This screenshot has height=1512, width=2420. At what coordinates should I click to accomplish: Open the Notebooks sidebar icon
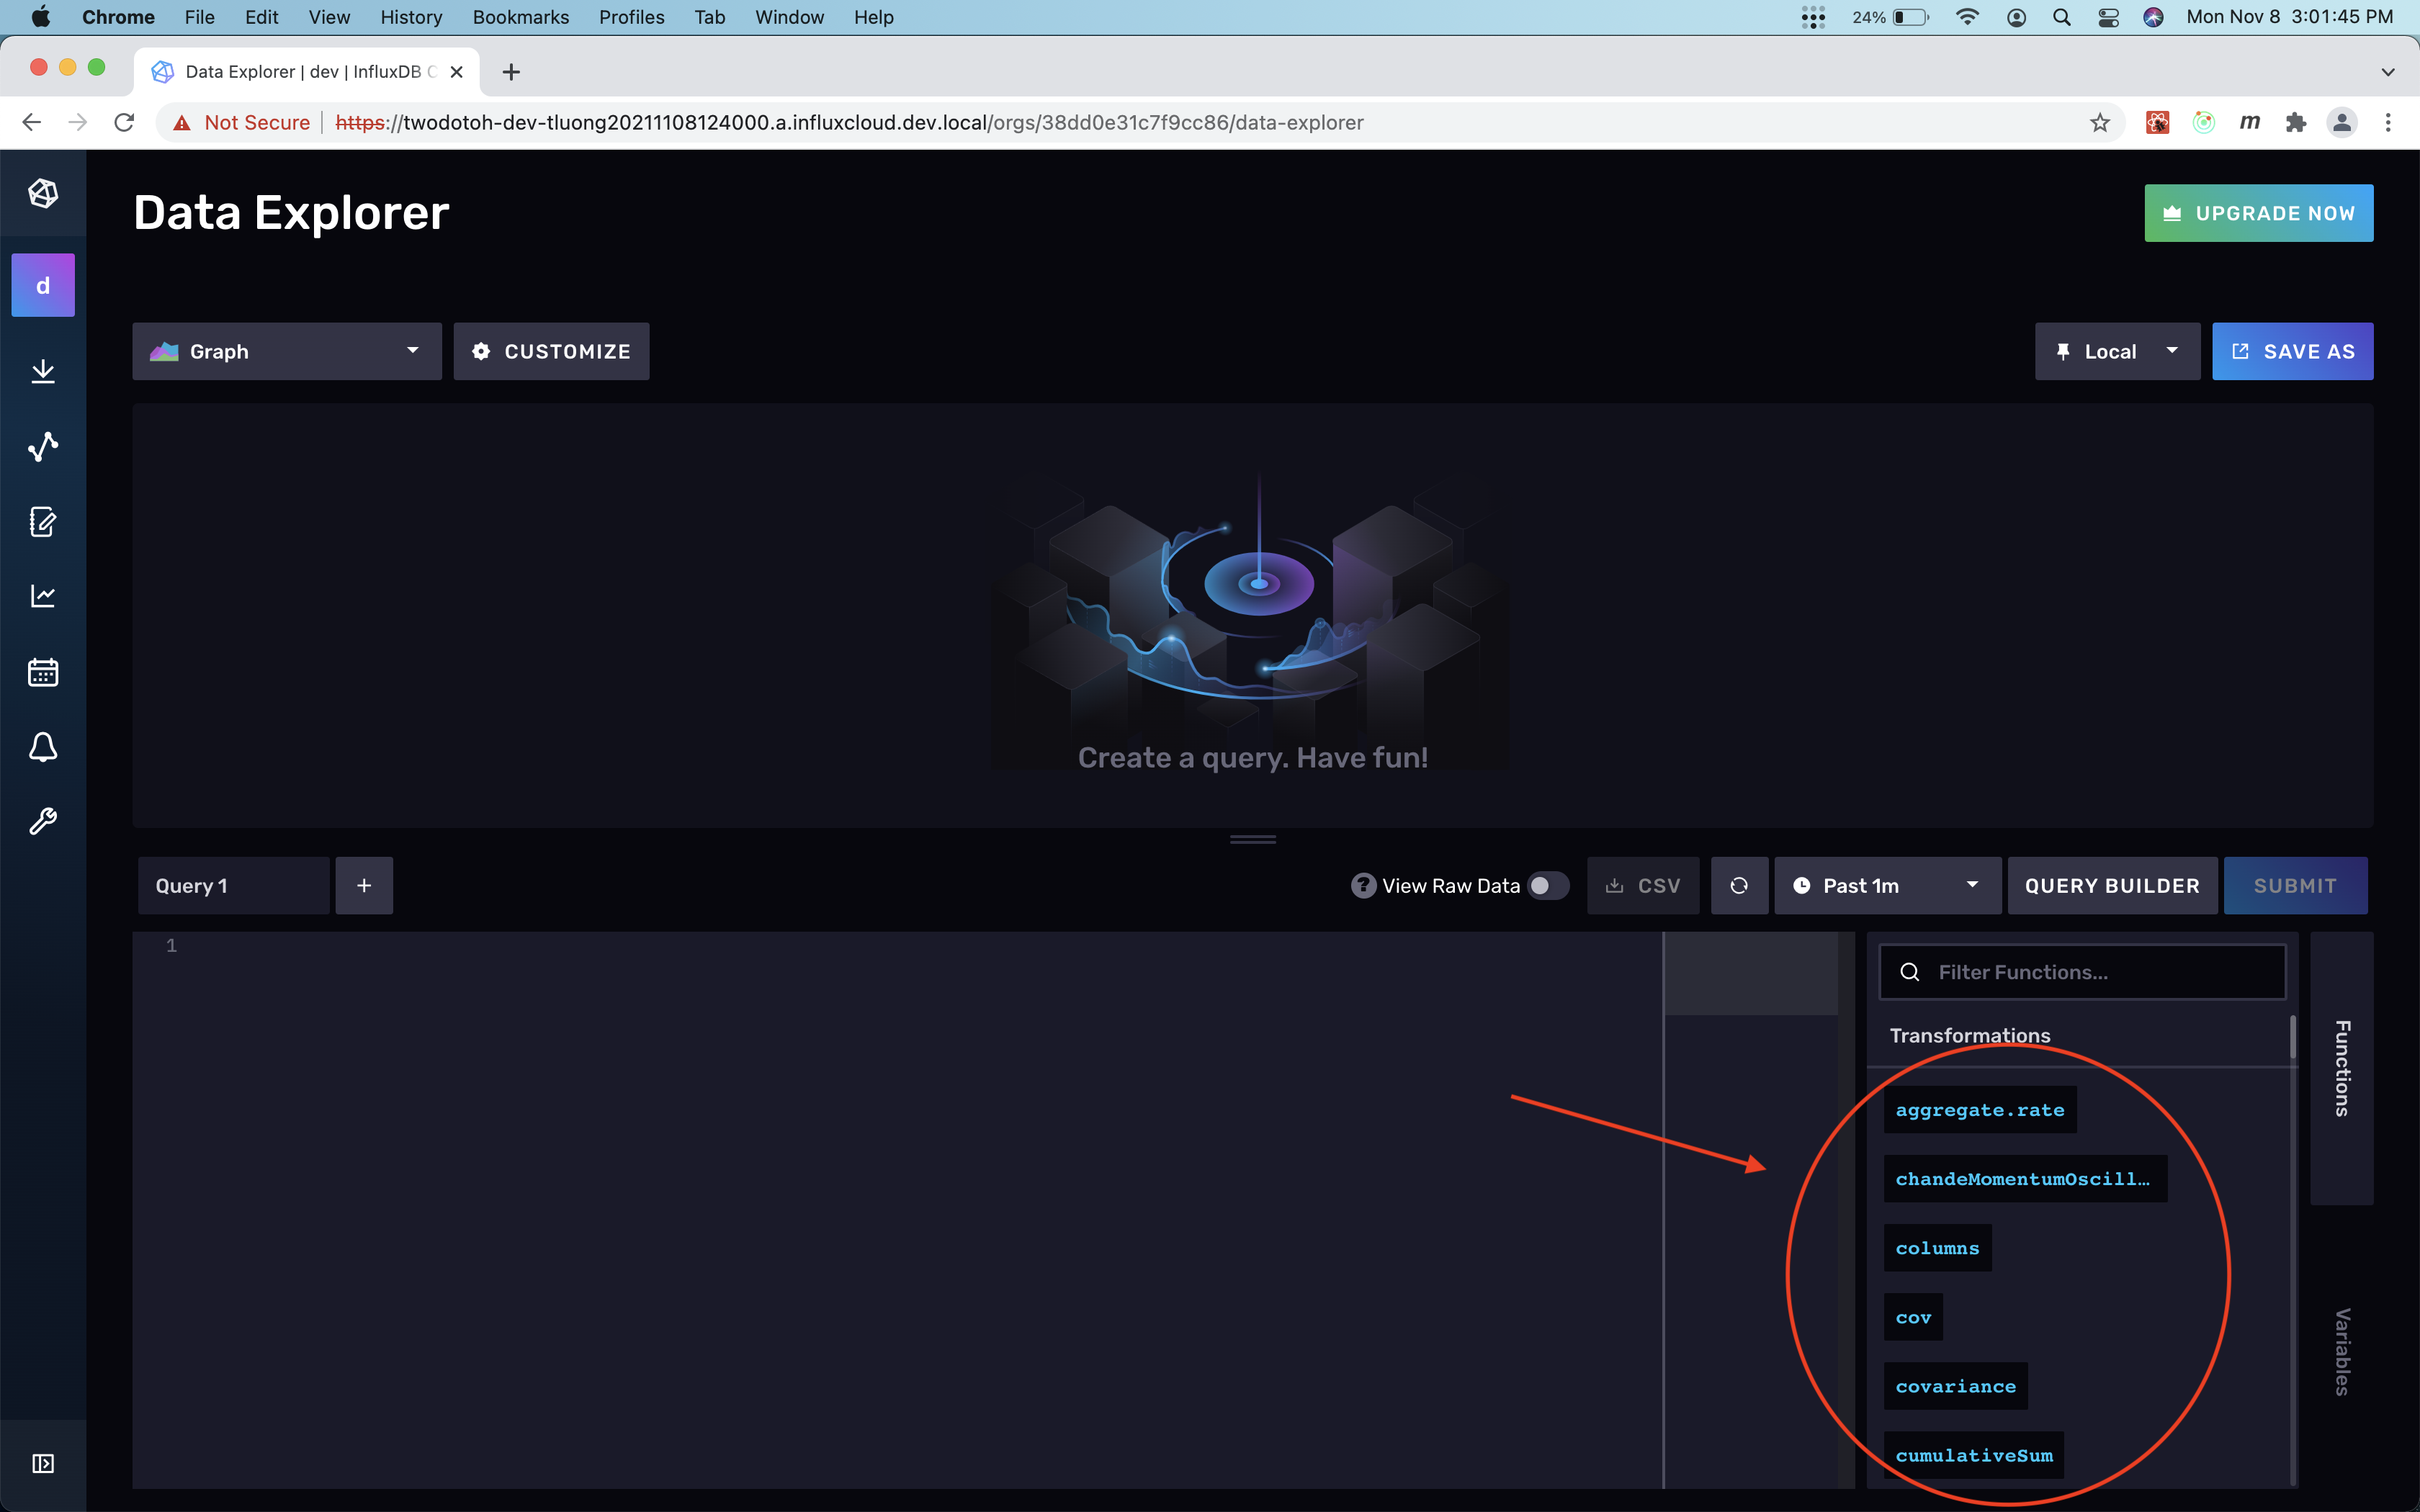43,521
